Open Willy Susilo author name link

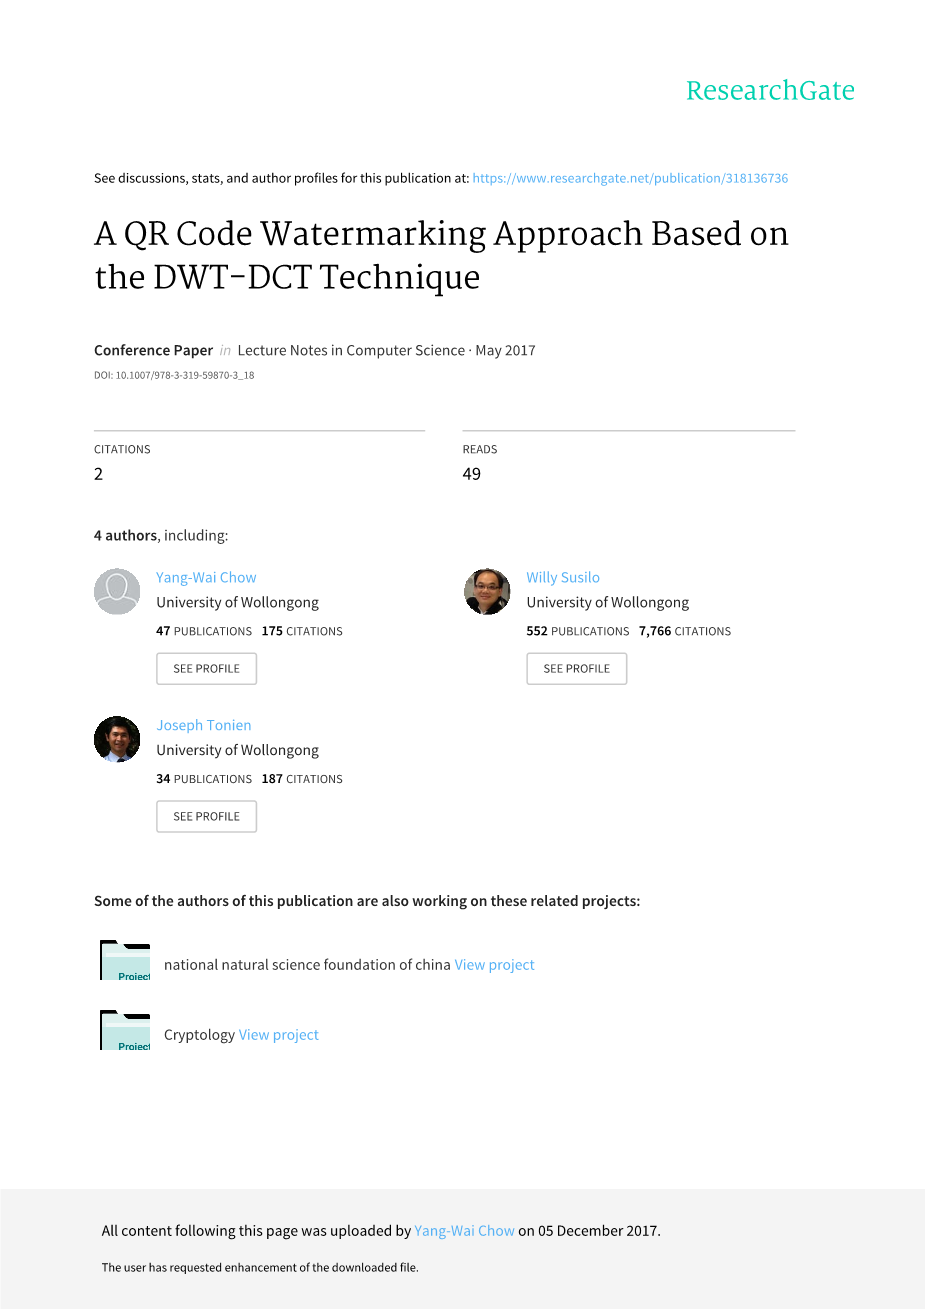(x=563, y=577)
